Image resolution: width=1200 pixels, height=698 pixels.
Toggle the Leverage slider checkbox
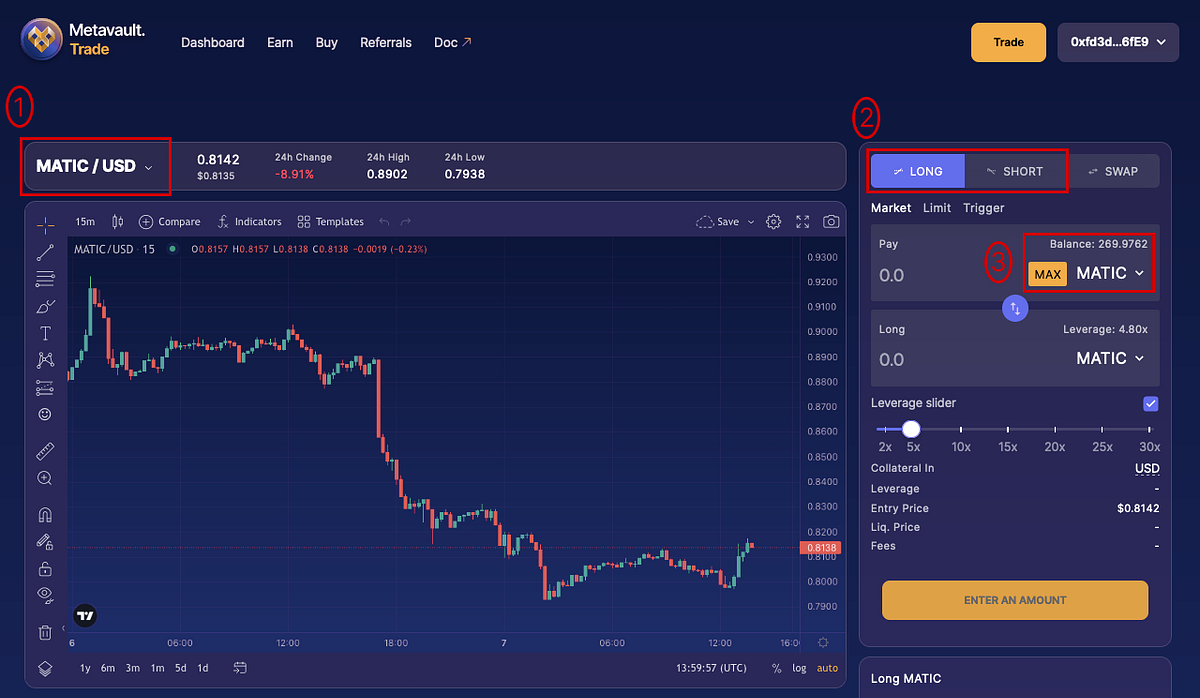click(1150, 403)
